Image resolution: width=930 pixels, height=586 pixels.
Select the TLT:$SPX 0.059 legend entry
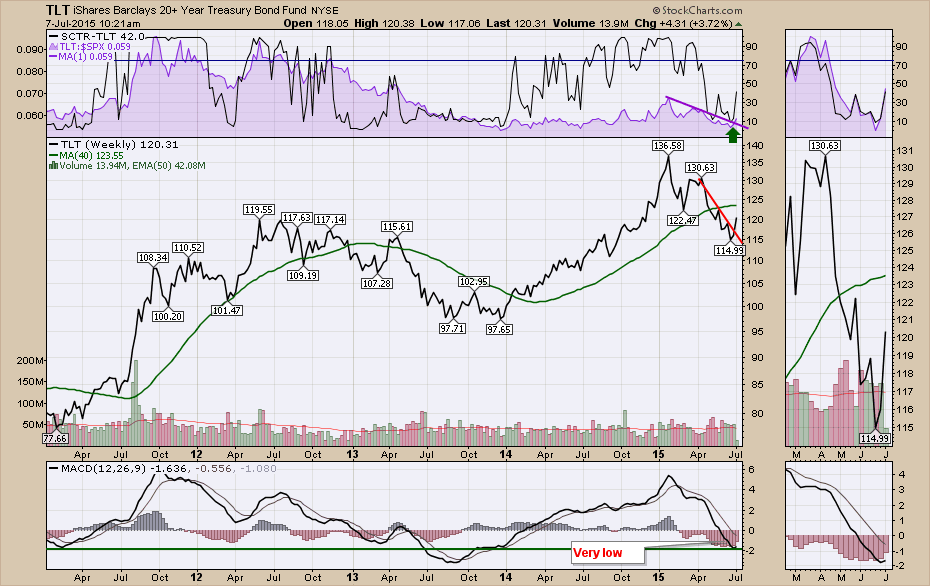[90, 46]
